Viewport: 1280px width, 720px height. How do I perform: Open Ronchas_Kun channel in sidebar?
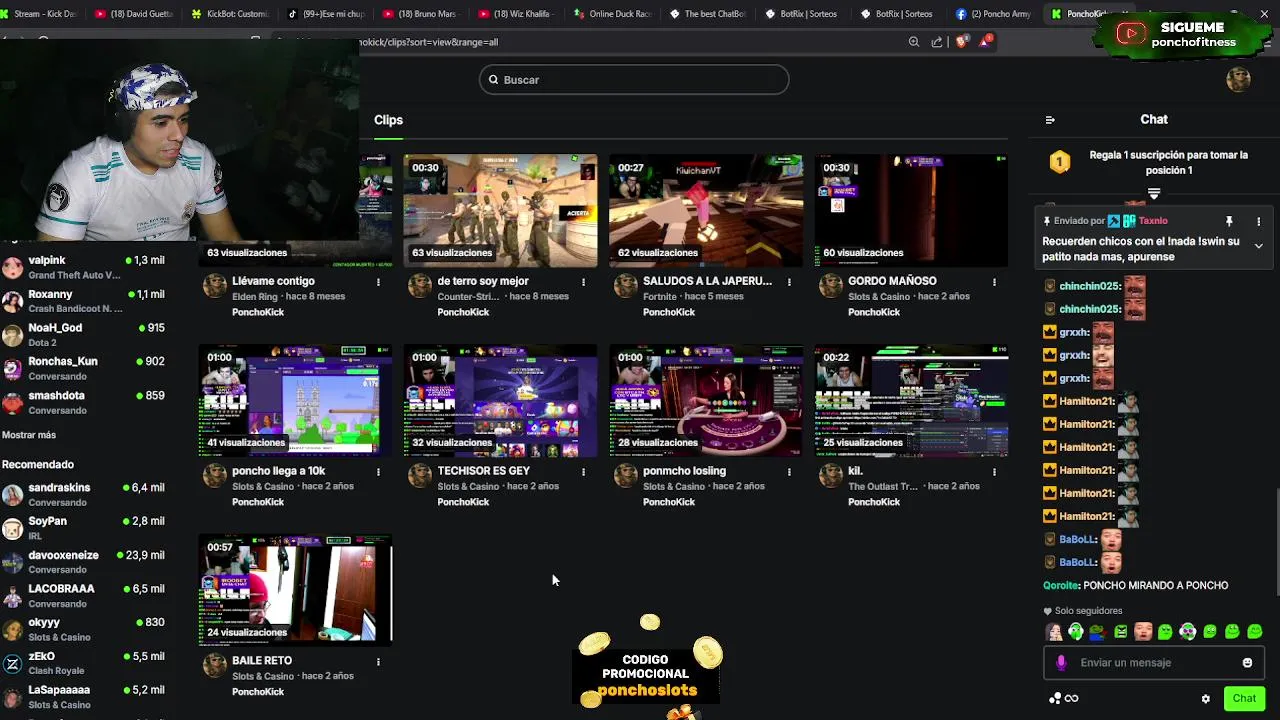click(83, 368)
